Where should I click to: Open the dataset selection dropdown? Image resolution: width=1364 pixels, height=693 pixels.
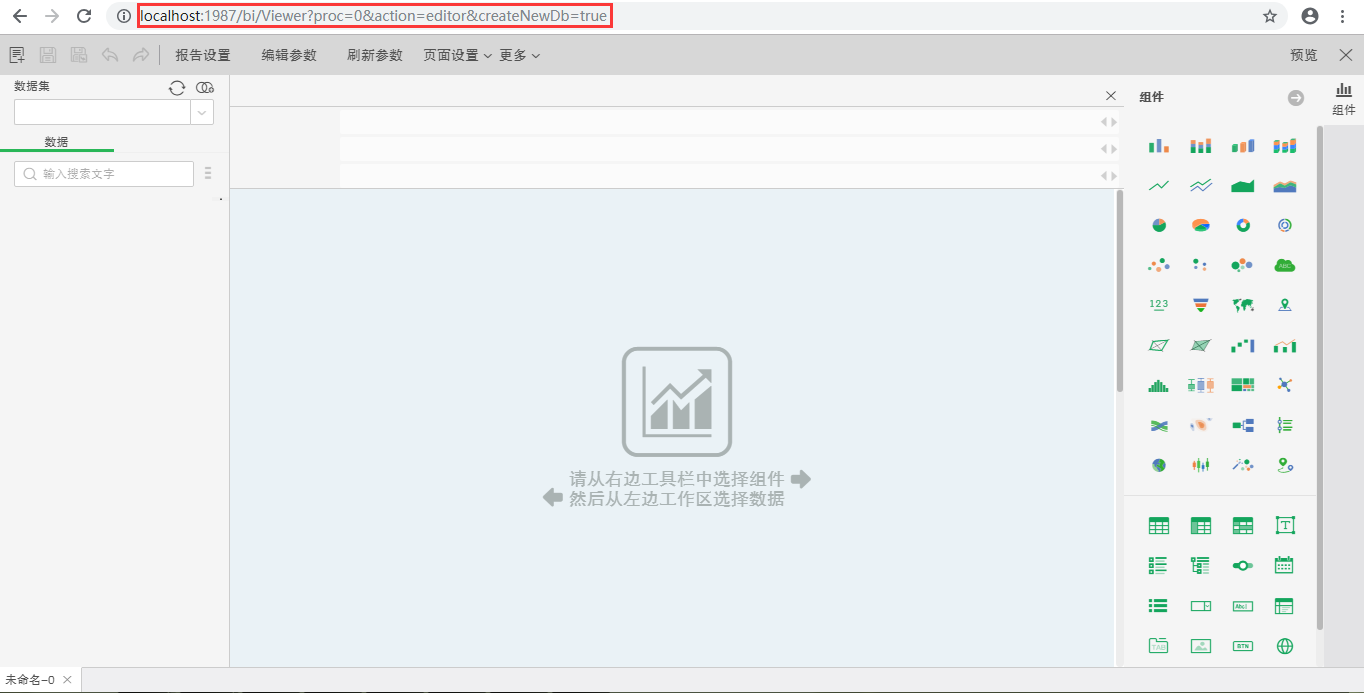click(202, 113)
